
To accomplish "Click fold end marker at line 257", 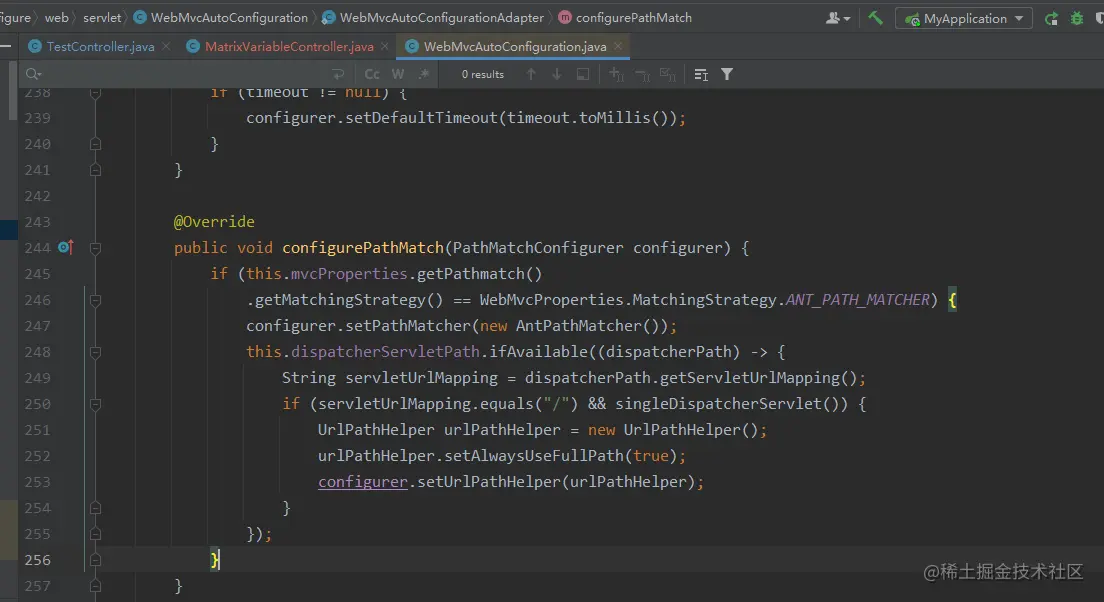I will (x=95, y=586).
